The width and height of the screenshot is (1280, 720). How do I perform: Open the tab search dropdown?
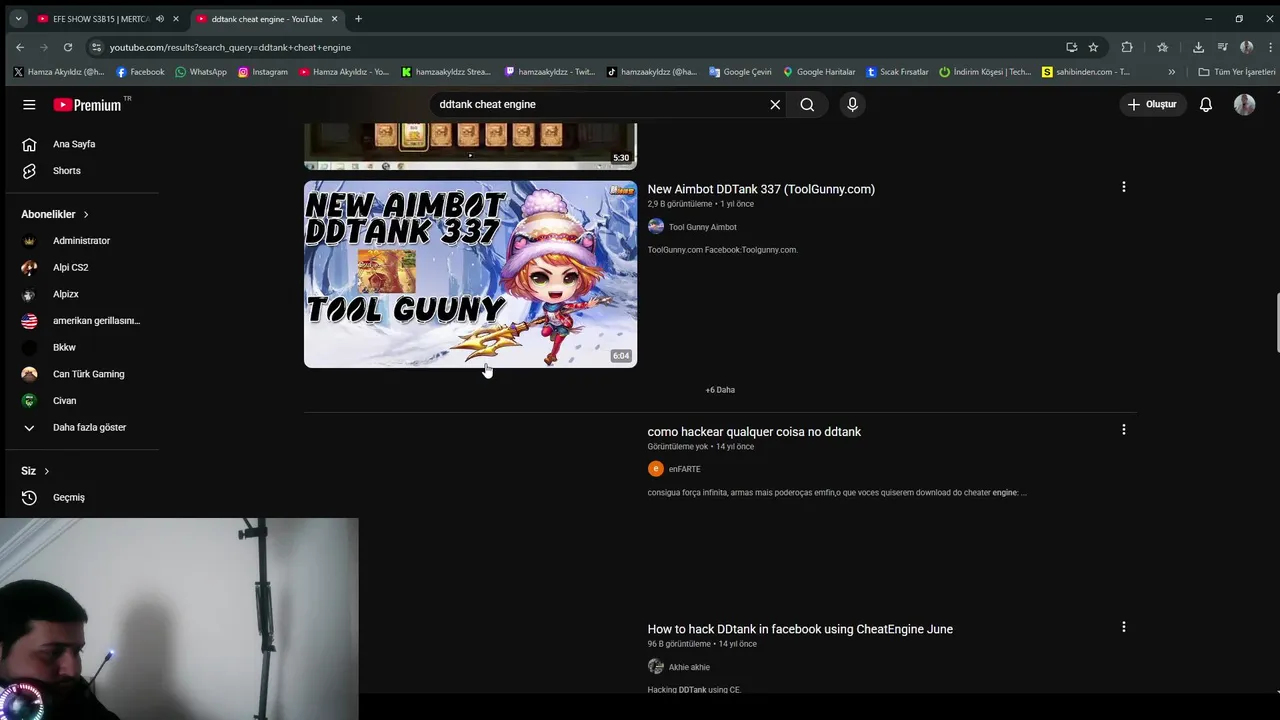(17, 19)
